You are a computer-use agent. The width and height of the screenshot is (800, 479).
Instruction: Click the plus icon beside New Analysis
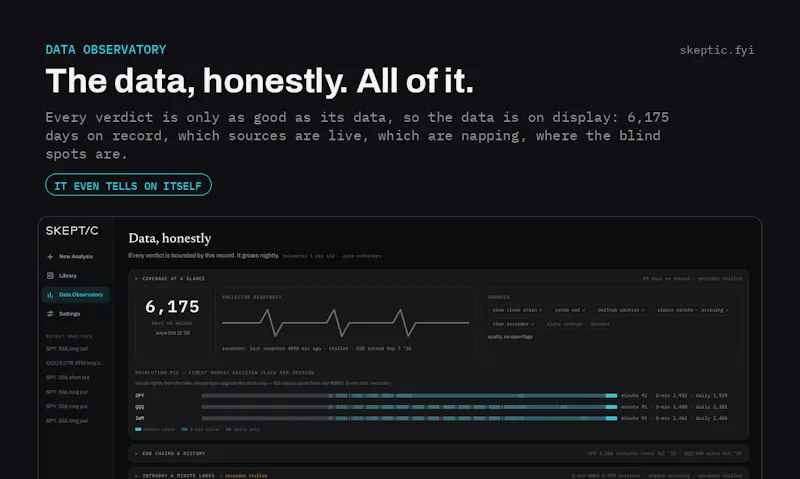(x=50, y=257)
